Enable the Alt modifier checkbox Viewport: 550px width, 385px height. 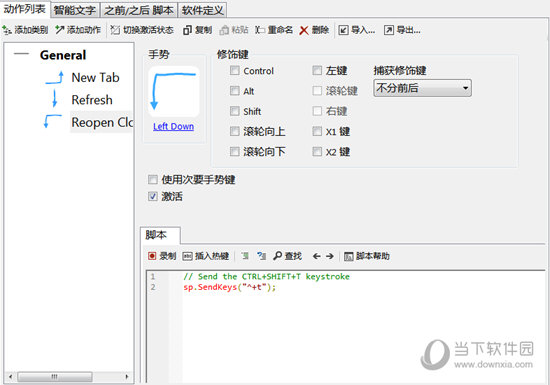(x=235, y=91)
